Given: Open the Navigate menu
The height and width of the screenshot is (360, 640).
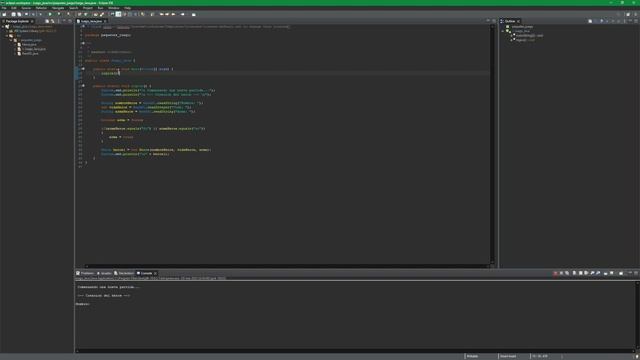Looking at the screenshot, I should click(58, 8).
